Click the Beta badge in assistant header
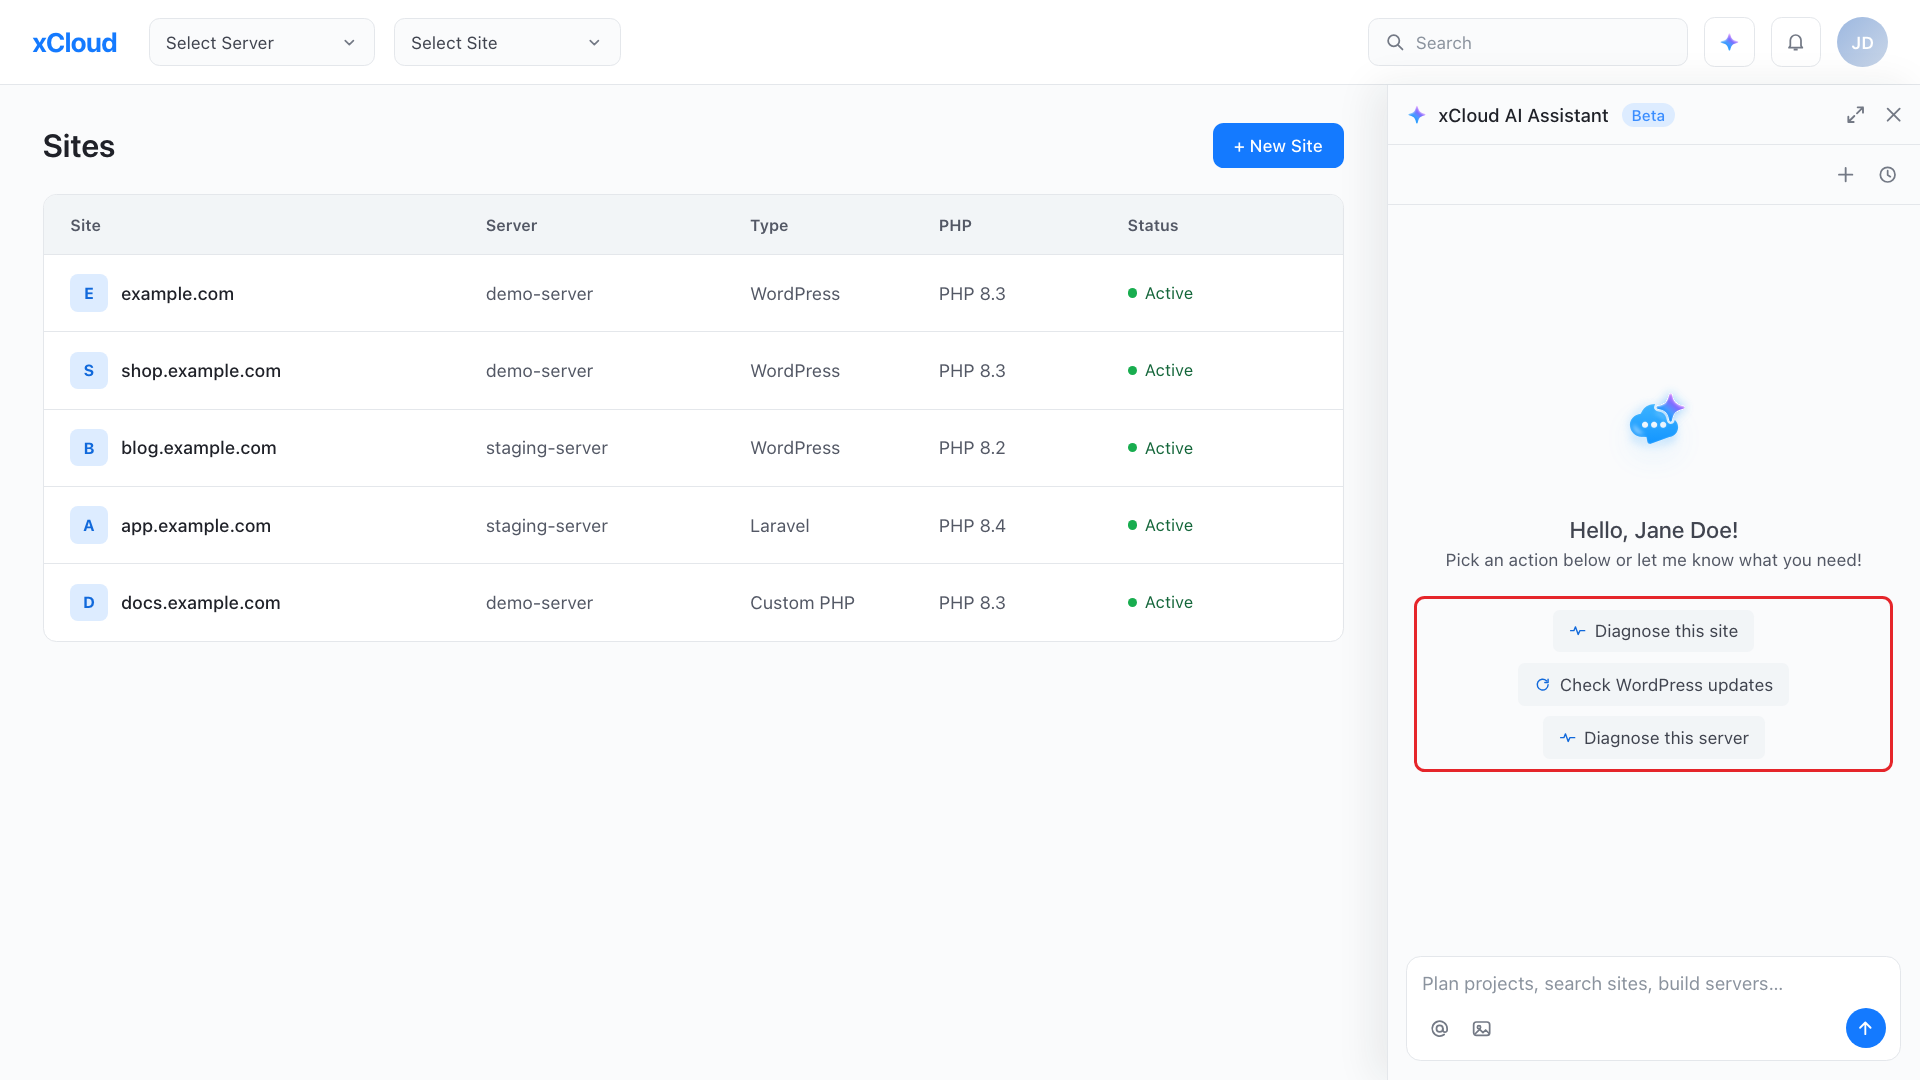 [1648, 115]
